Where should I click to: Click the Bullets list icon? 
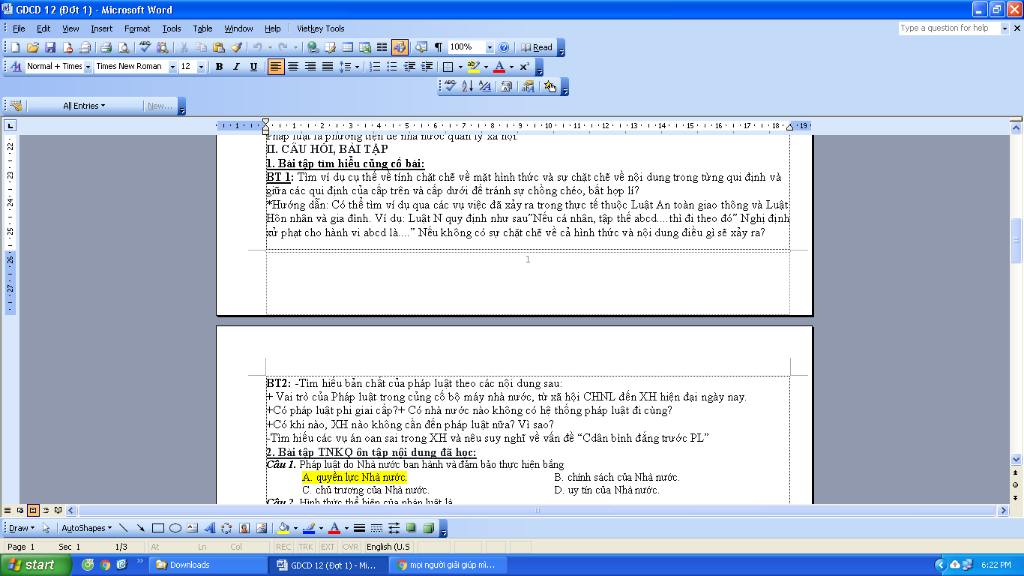coord(392,67)
